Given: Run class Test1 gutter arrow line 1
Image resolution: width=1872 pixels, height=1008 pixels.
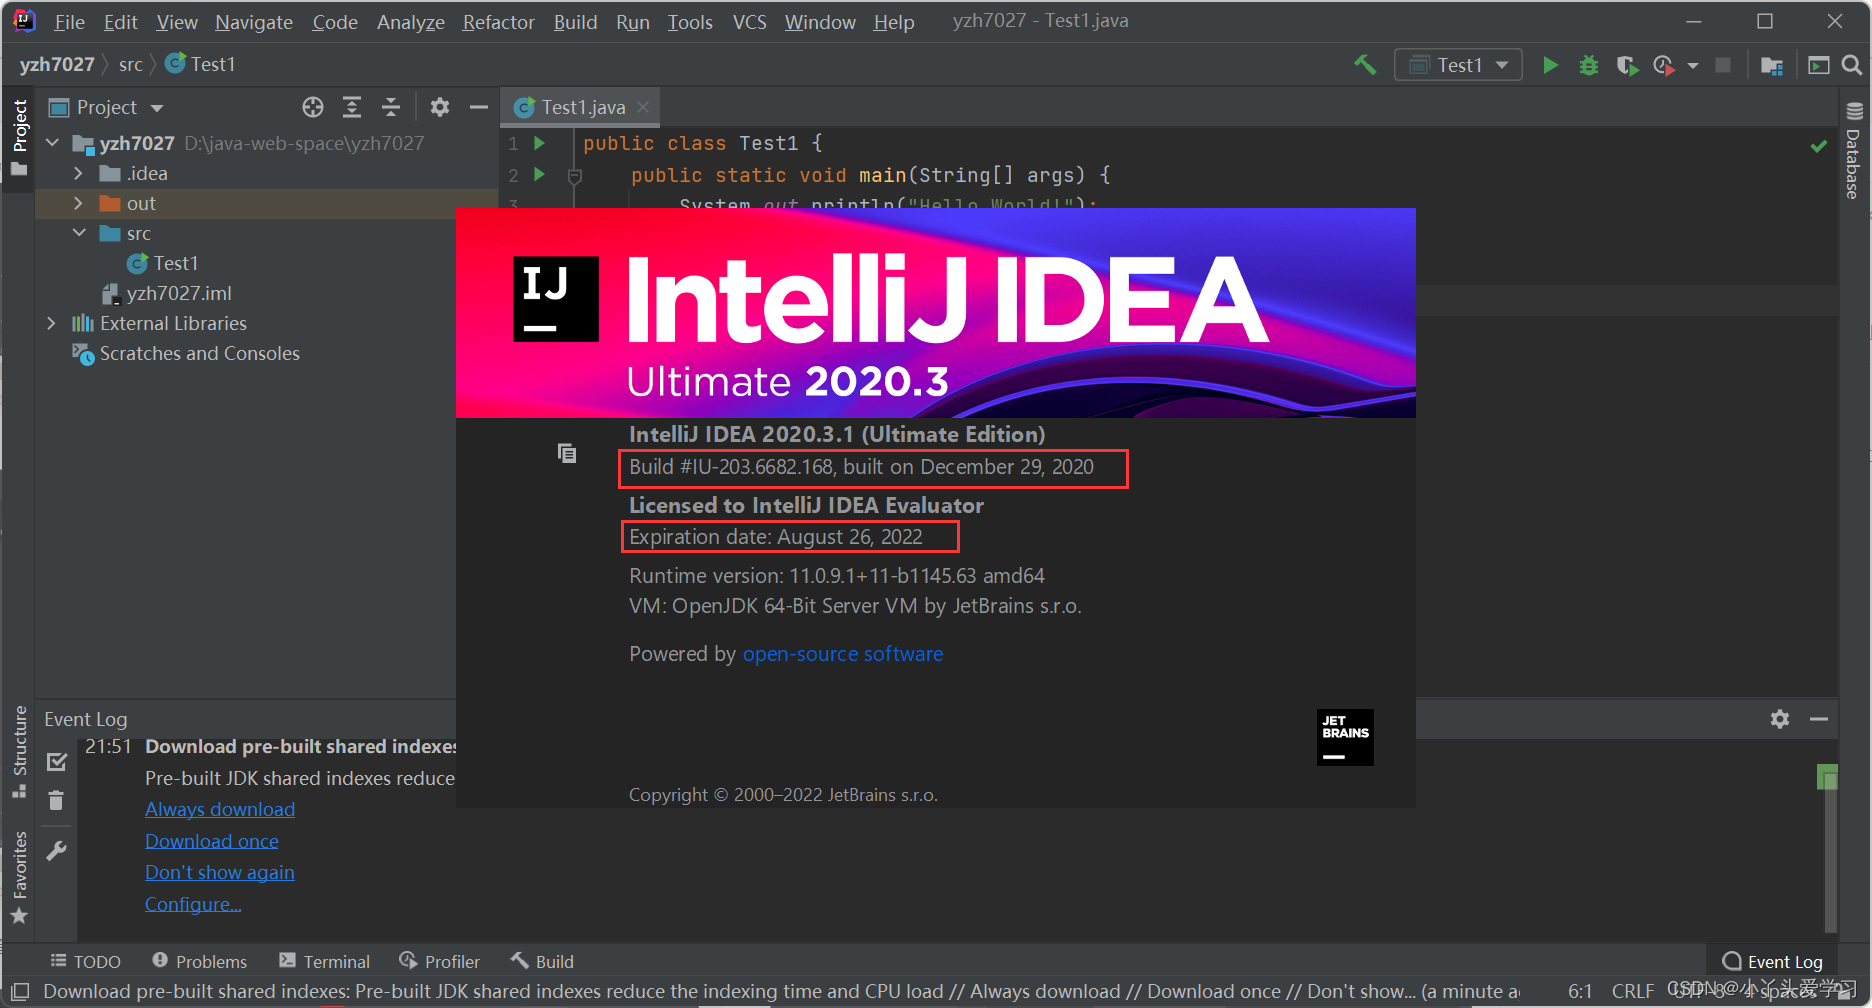Looking at the screenshot, I should (x=539, y=143).
